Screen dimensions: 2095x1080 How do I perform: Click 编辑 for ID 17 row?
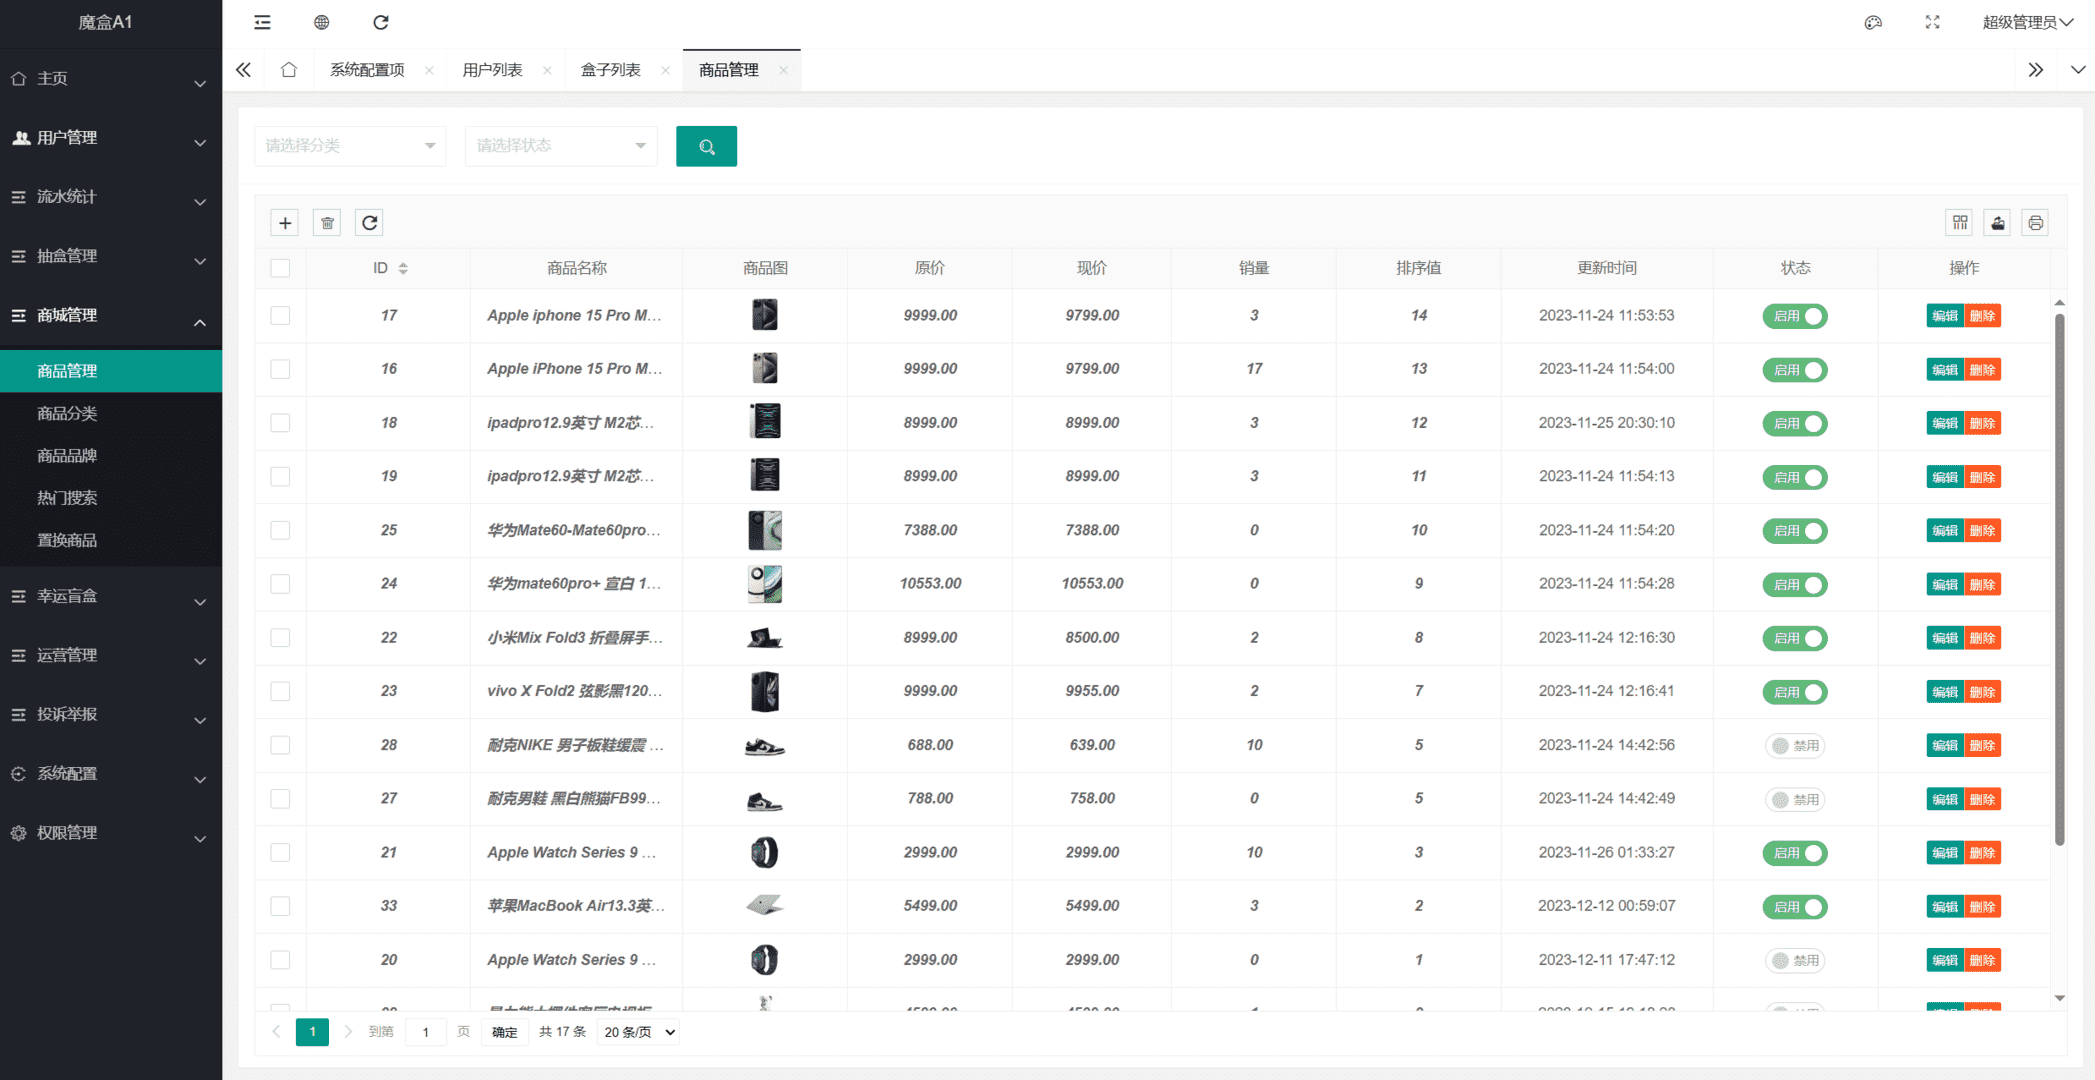1945,316
